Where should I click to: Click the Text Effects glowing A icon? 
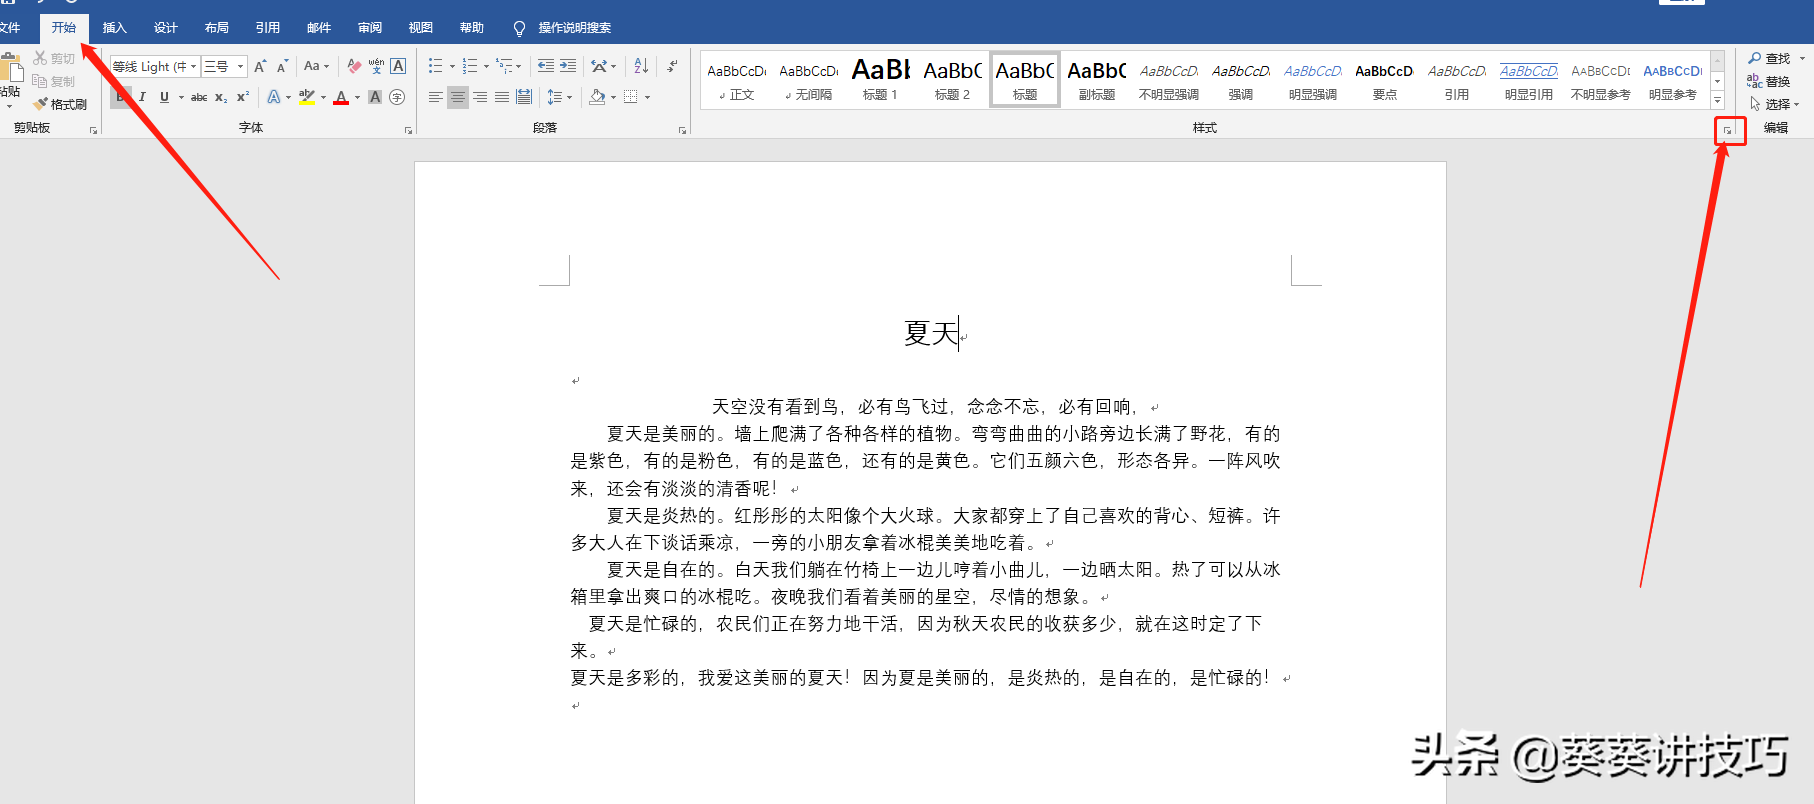[x=273, y=97]
